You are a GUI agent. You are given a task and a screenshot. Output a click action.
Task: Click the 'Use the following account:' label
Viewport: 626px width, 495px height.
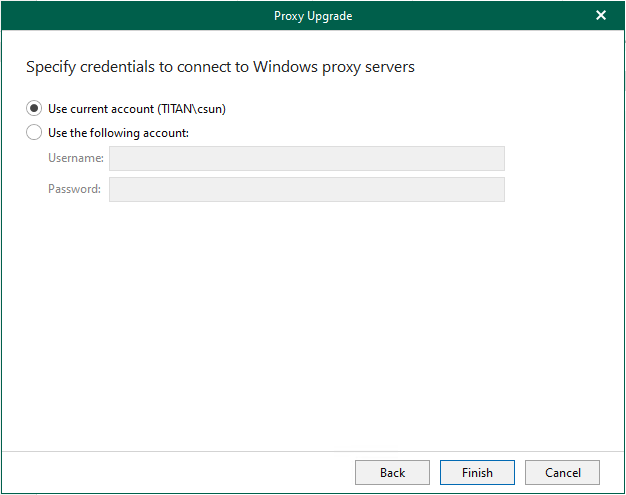(119, 133)
